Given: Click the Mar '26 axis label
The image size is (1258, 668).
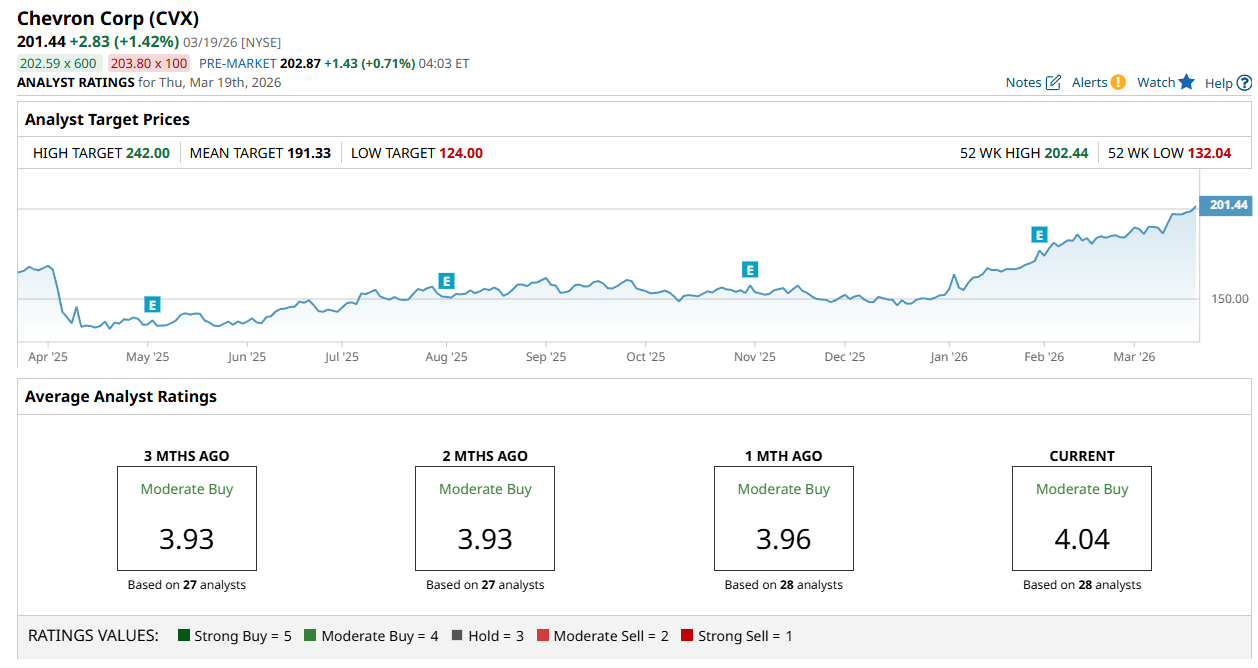Looking at the screenshot, I should pyautogui.click(x=1134, y=357).
